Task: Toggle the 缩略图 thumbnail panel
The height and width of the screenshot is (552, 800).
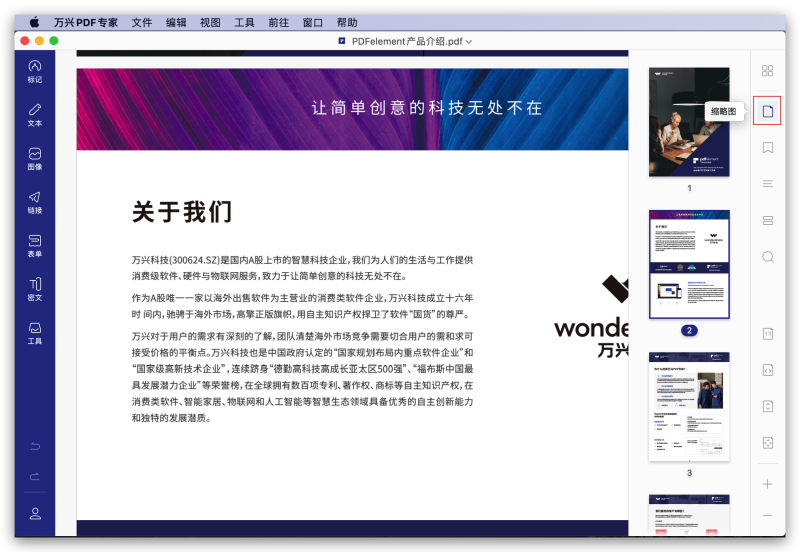Action: click(768, 111)
